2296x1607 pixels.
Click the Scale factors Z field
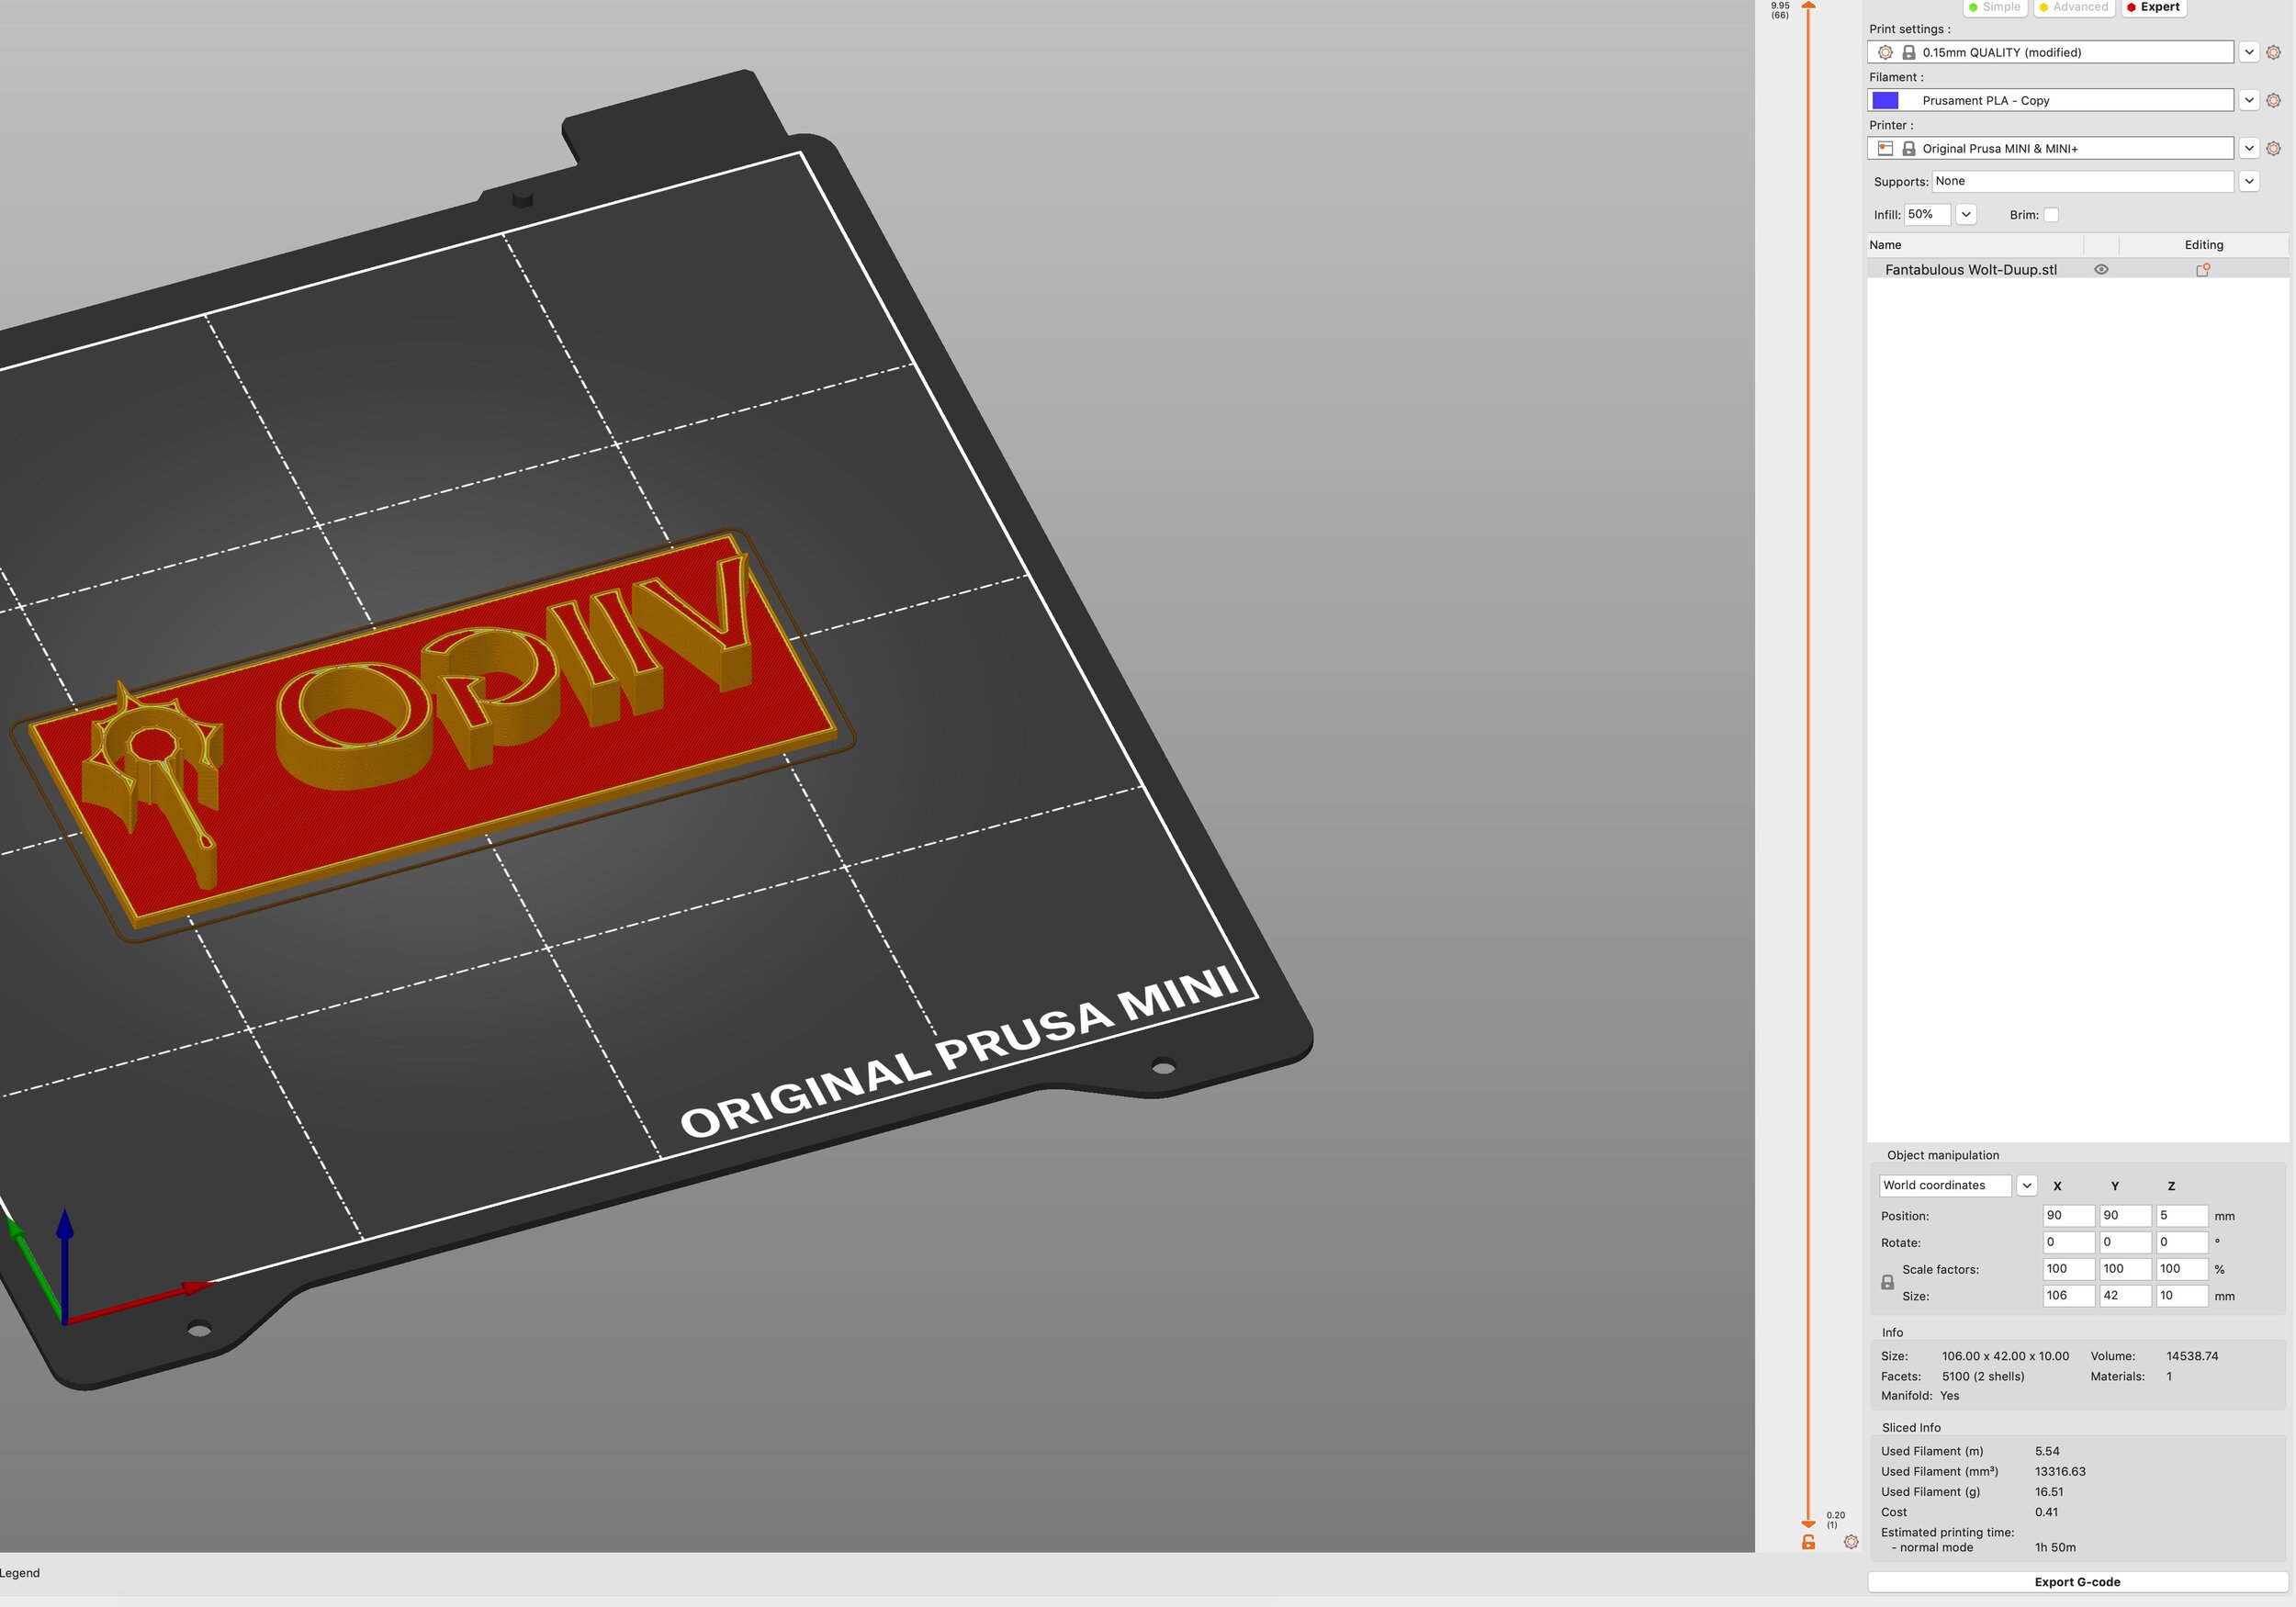(x=2182, y=1269)
